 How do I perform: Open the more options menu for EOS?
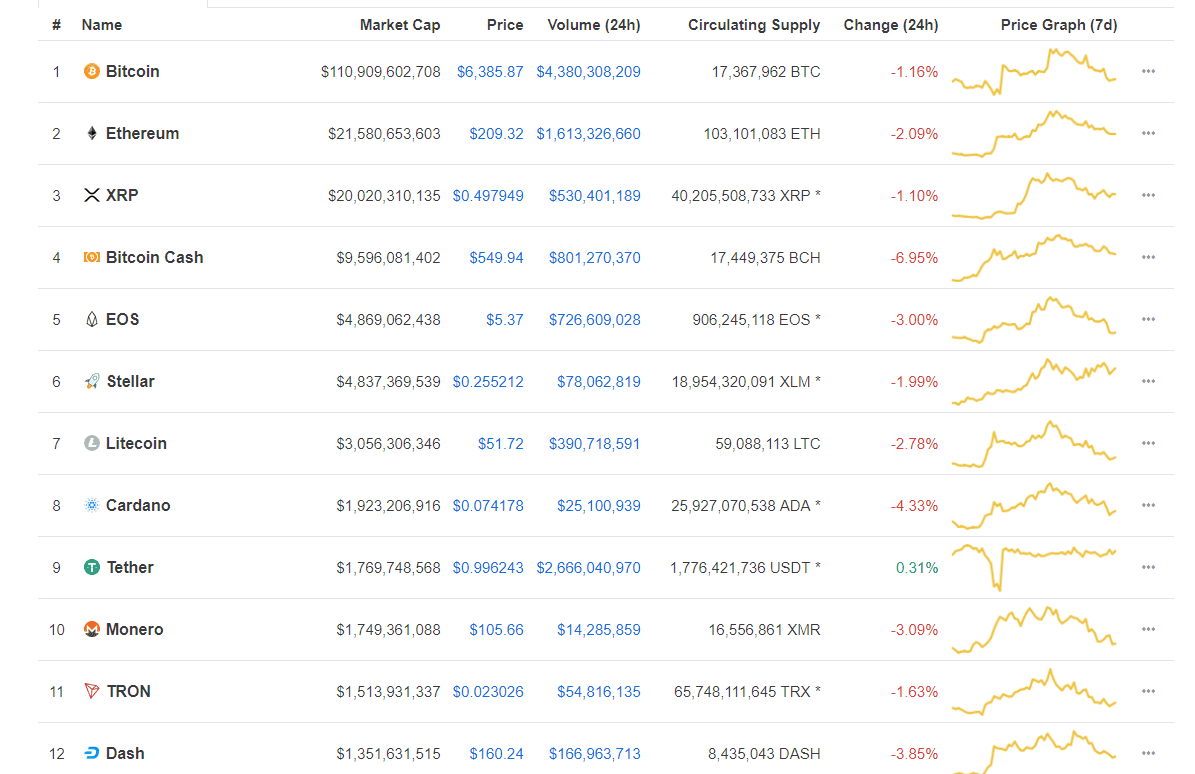1149,319
